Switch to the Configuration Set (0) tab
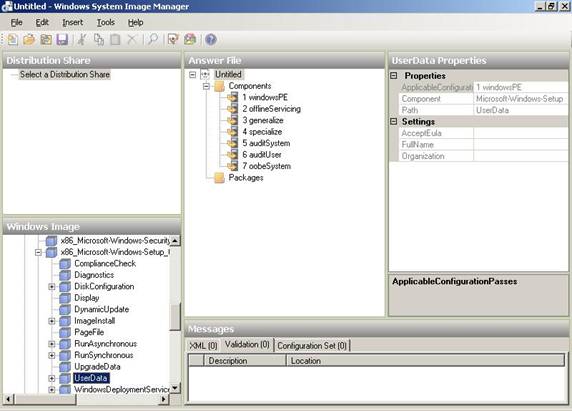 pos(312,345)
